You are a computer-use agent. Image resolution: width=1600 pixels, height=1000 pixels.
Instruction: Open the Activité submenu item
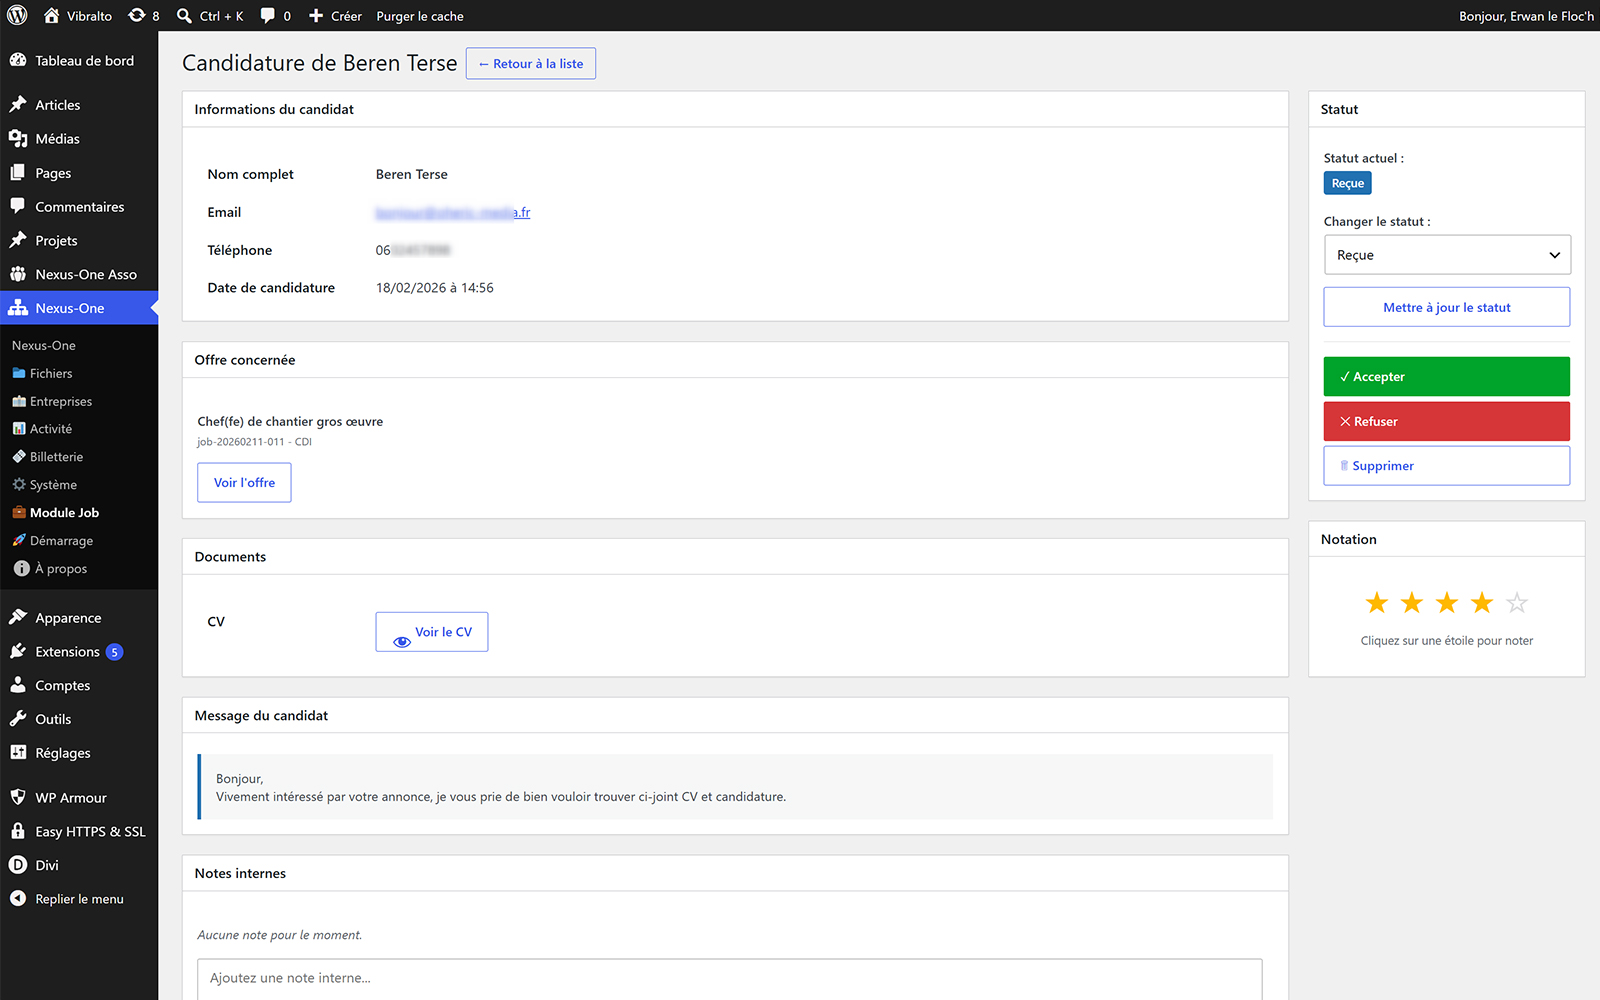click(50, 429)
